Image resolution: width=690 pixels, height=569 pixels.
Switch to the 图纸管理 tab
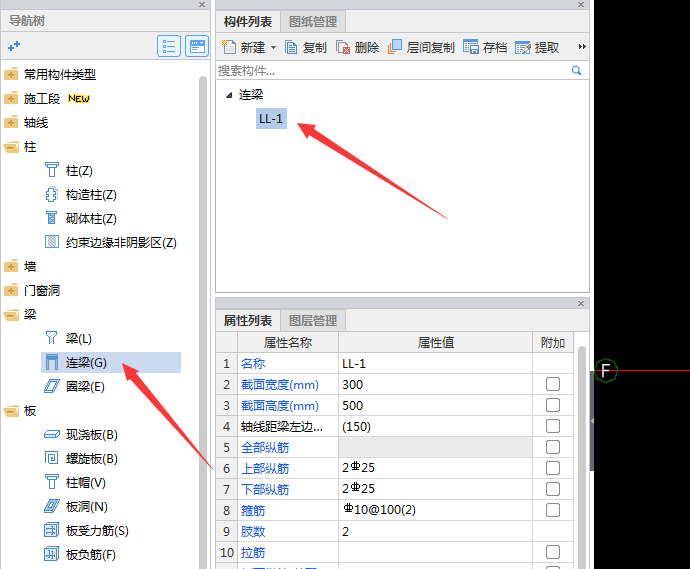pos(313,22)
